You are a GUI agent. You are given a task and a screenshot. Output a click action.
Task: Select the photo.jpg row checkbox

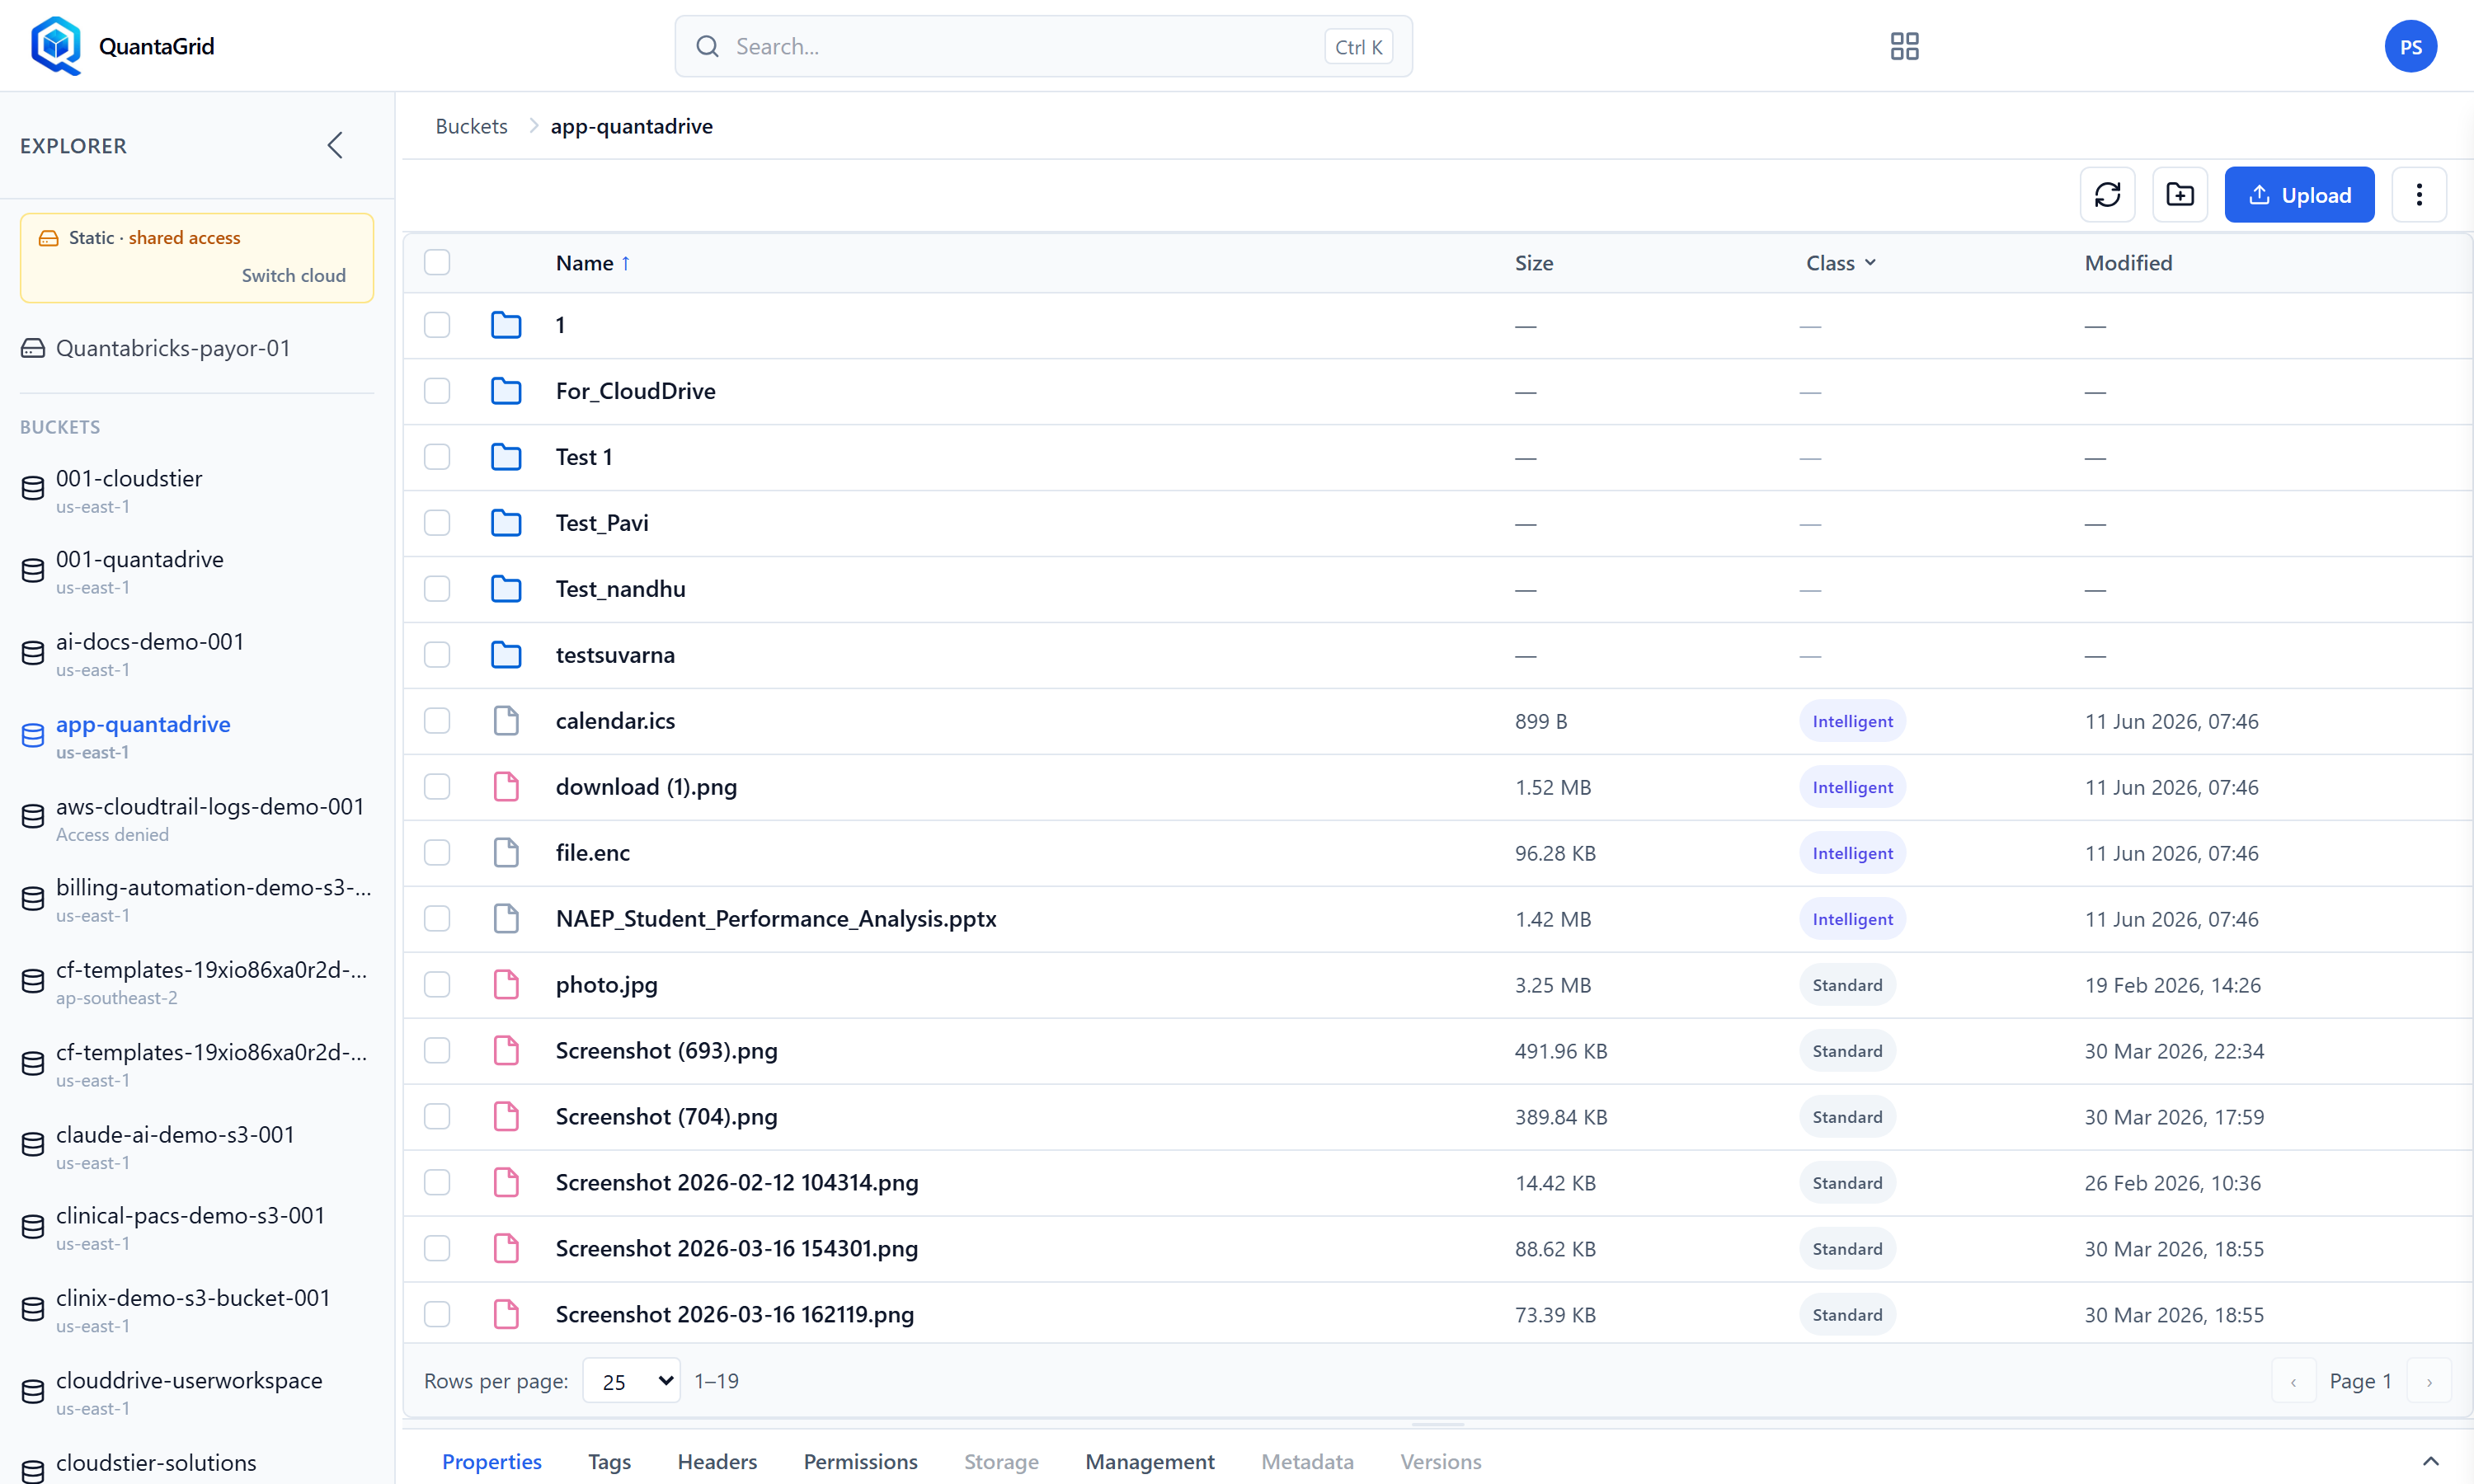coord(437,985)
